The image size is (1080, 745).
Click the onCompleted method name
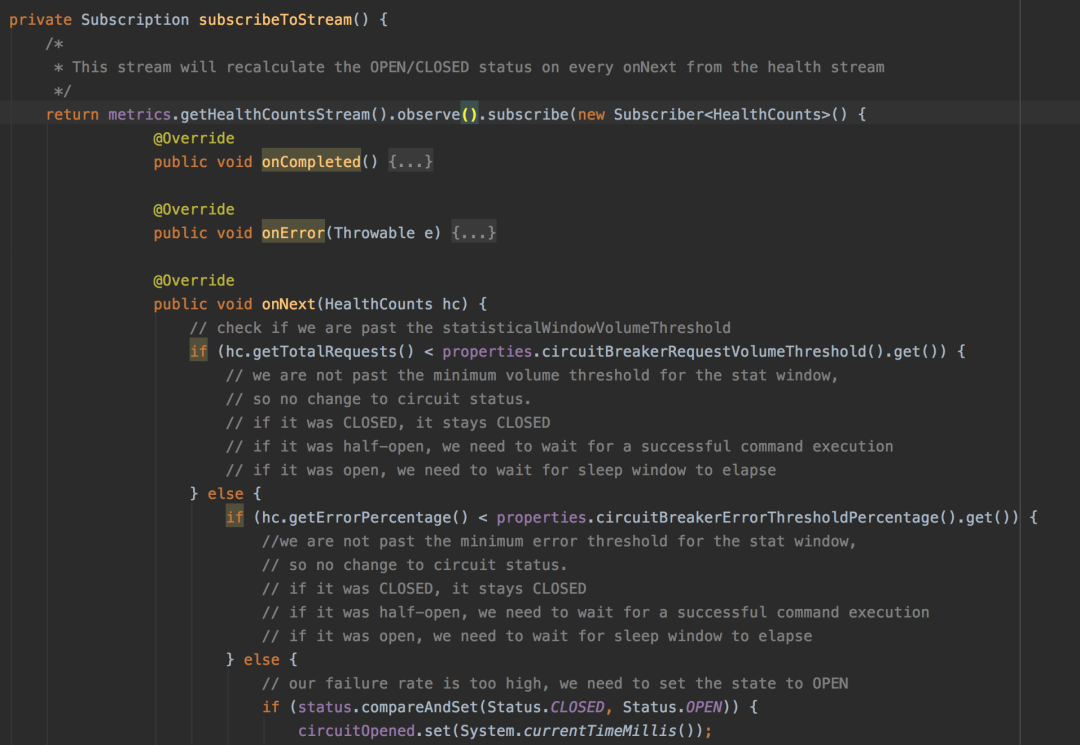[311, 162]
